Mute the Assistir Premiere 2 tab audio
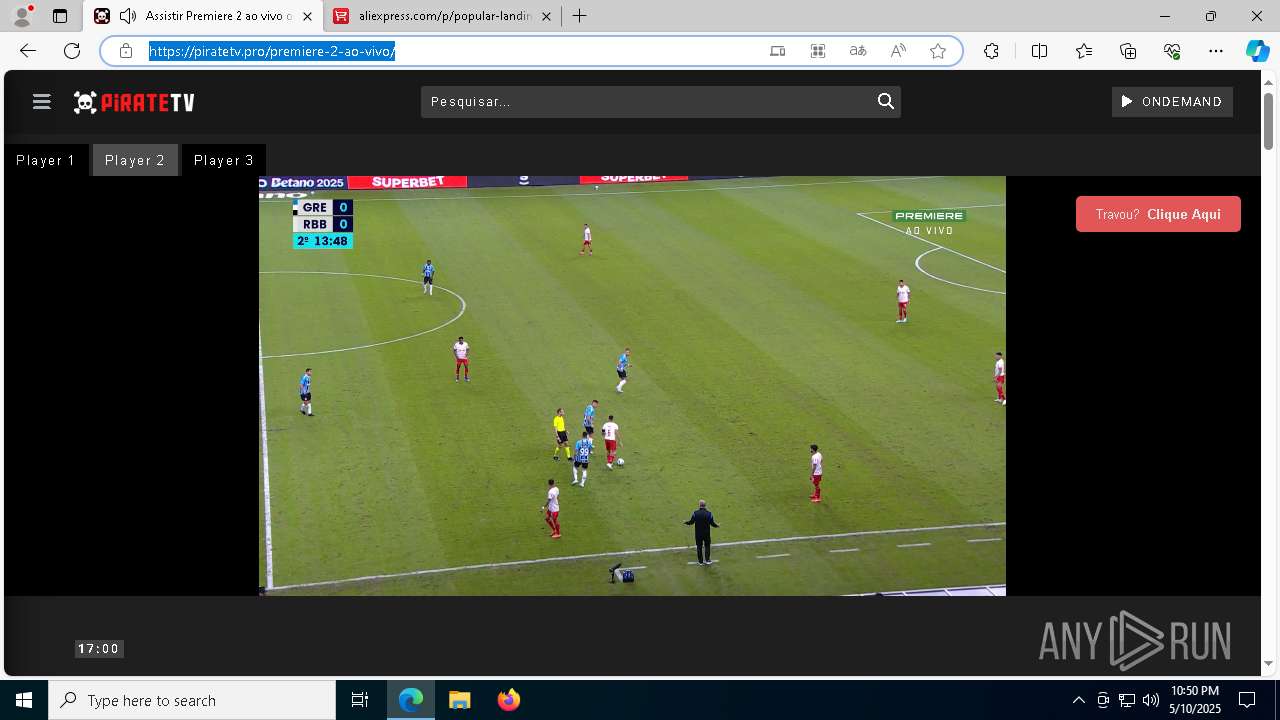Screen dimensions: 1280x720 click(127, 16)
